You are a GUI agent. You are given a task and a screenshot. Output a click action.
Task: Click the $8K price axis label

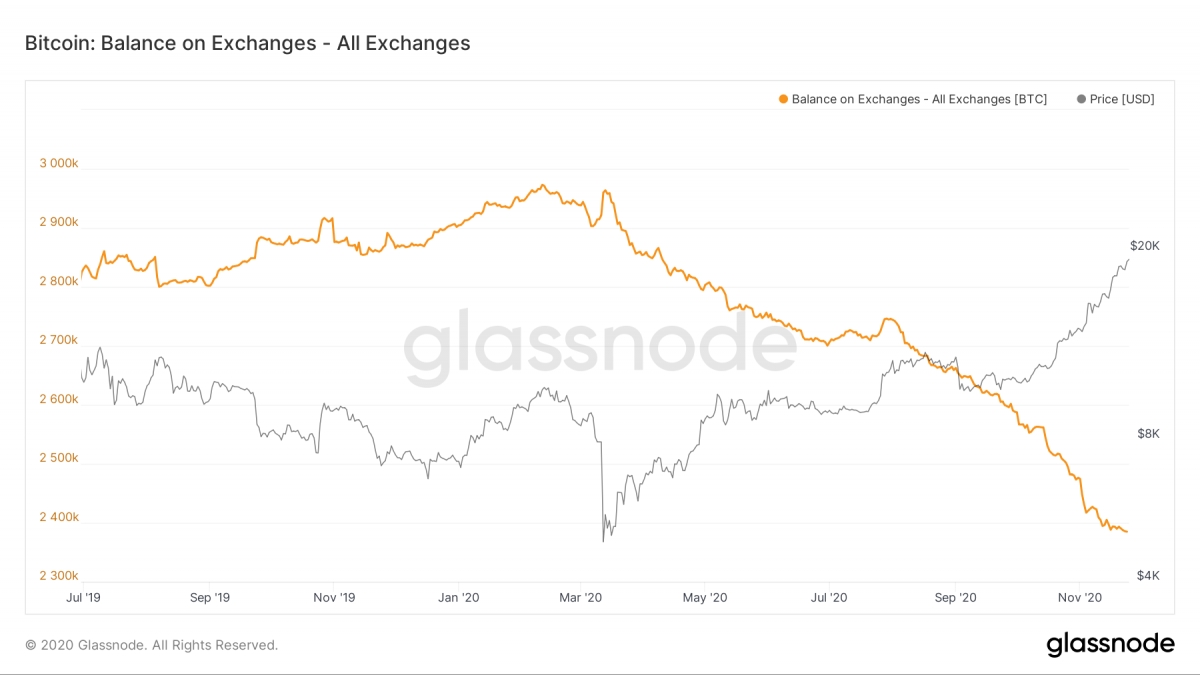pyautogui.click(x=1147, y=434)
